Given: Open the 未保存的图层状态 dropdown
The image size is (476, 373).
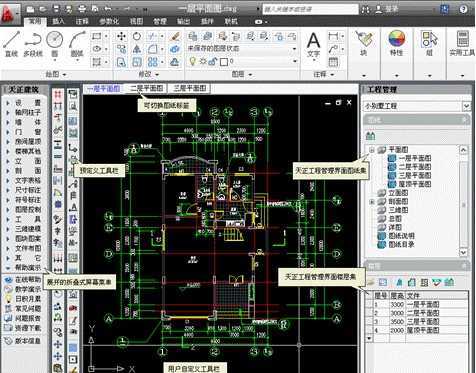Looking at the screenshot, I should [242, 49].
